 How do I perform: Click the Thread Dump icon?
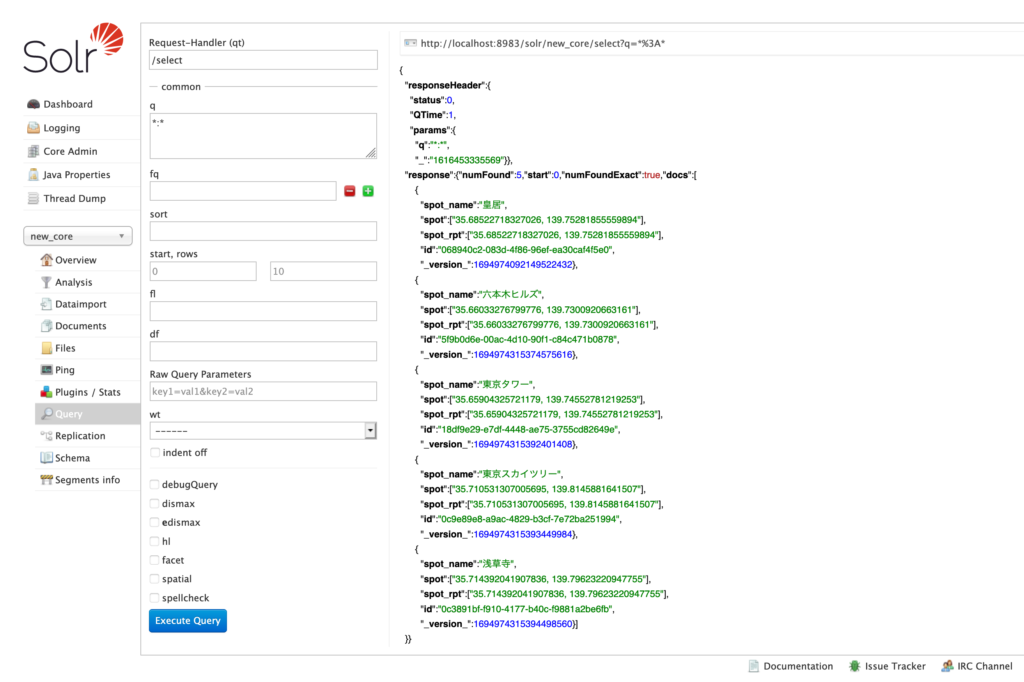[33, 199]
